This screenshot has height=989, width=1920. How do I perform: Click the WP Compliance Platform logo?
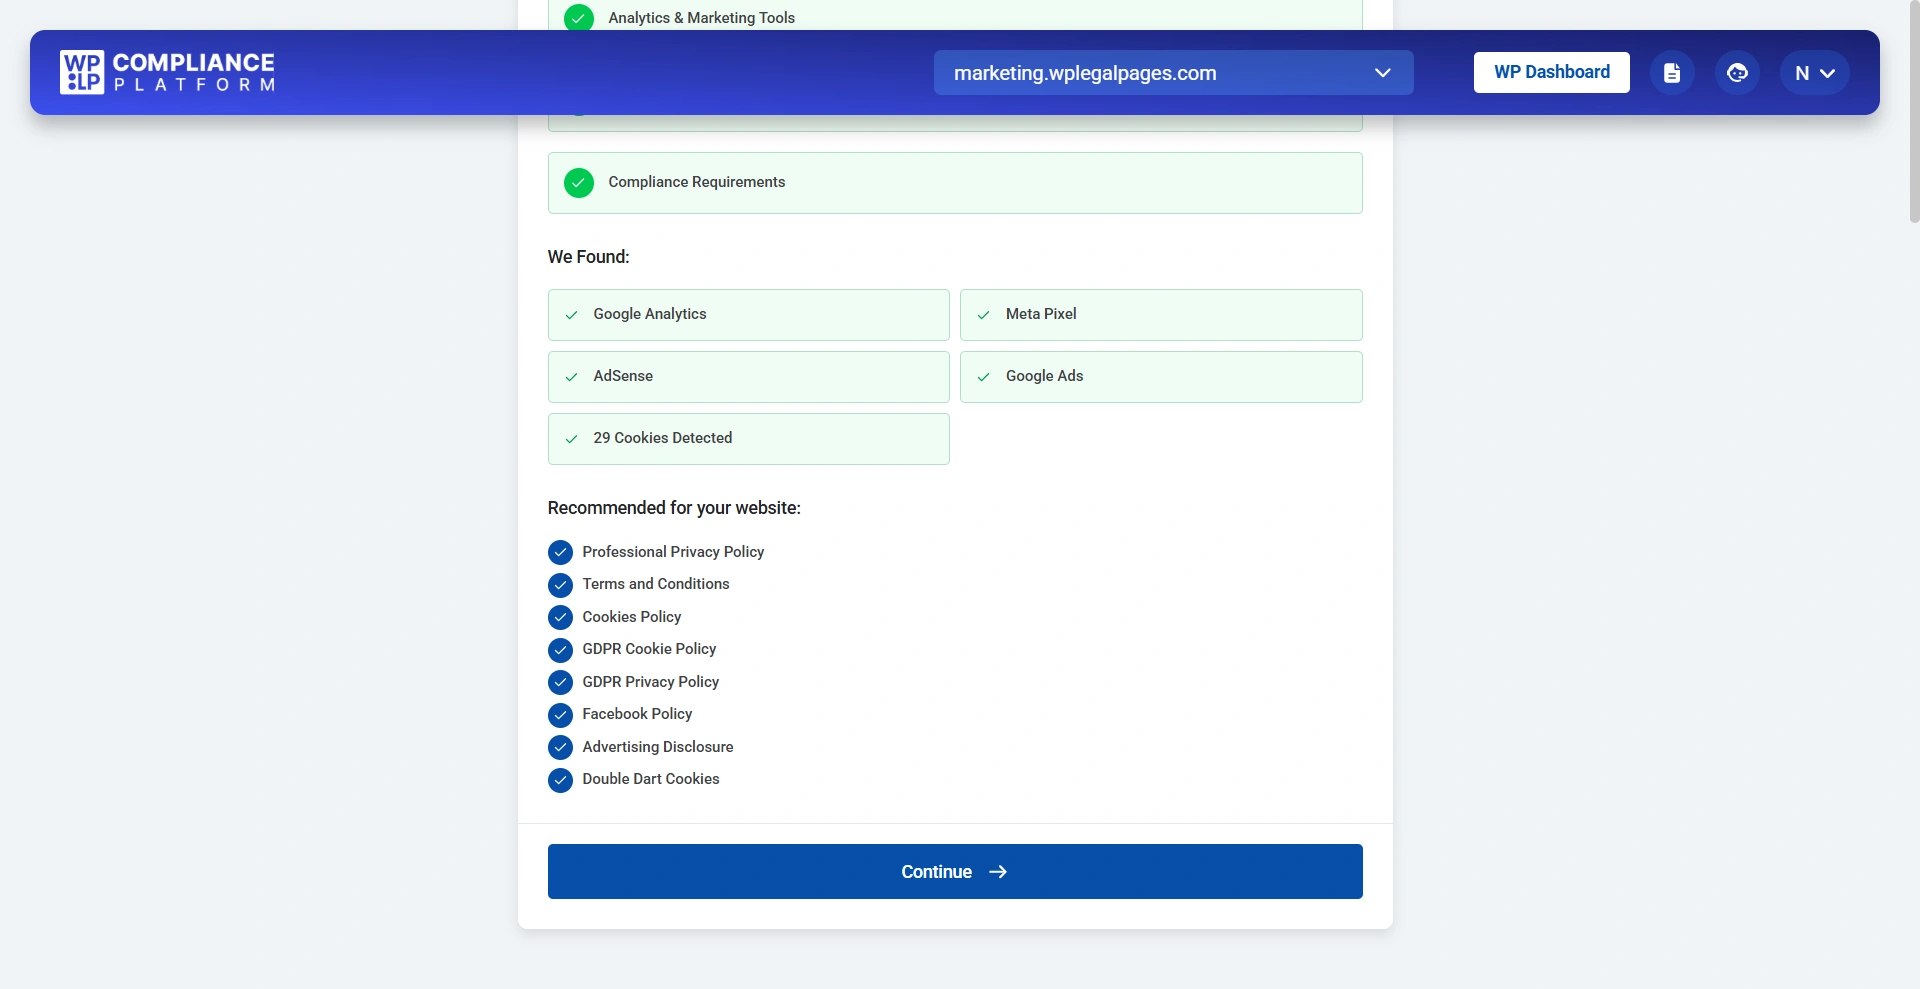[167, 72]
